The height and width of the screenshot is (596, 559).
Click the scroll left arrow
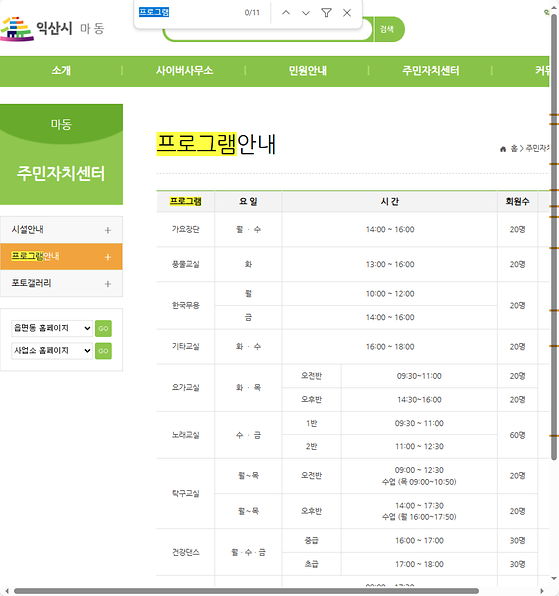point(6,591)
